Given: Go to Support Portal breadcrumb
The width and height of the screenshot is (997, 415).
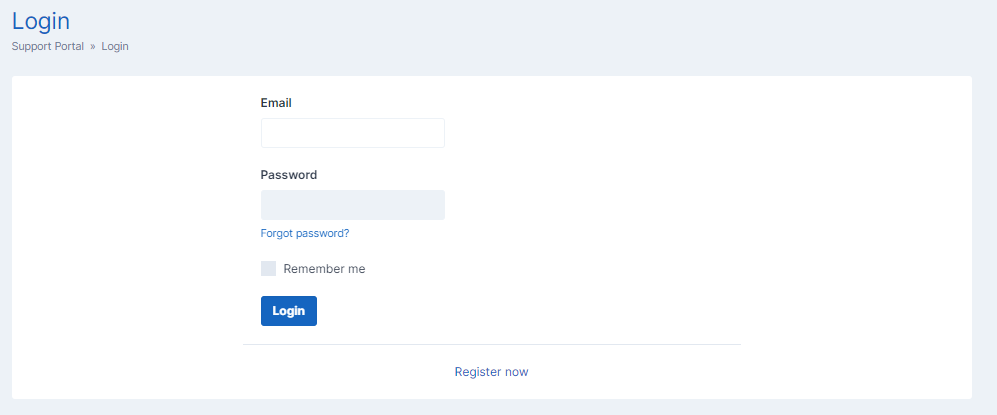Looking at the screenshot, I should [x=48, y=46].
